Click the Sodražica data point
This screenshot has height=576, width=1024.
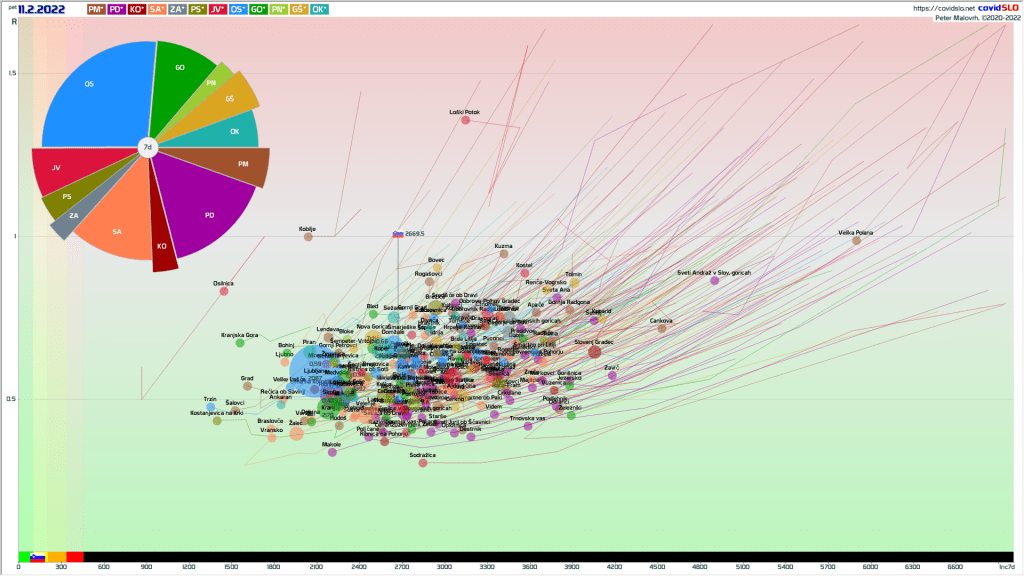tap(423, 462)
